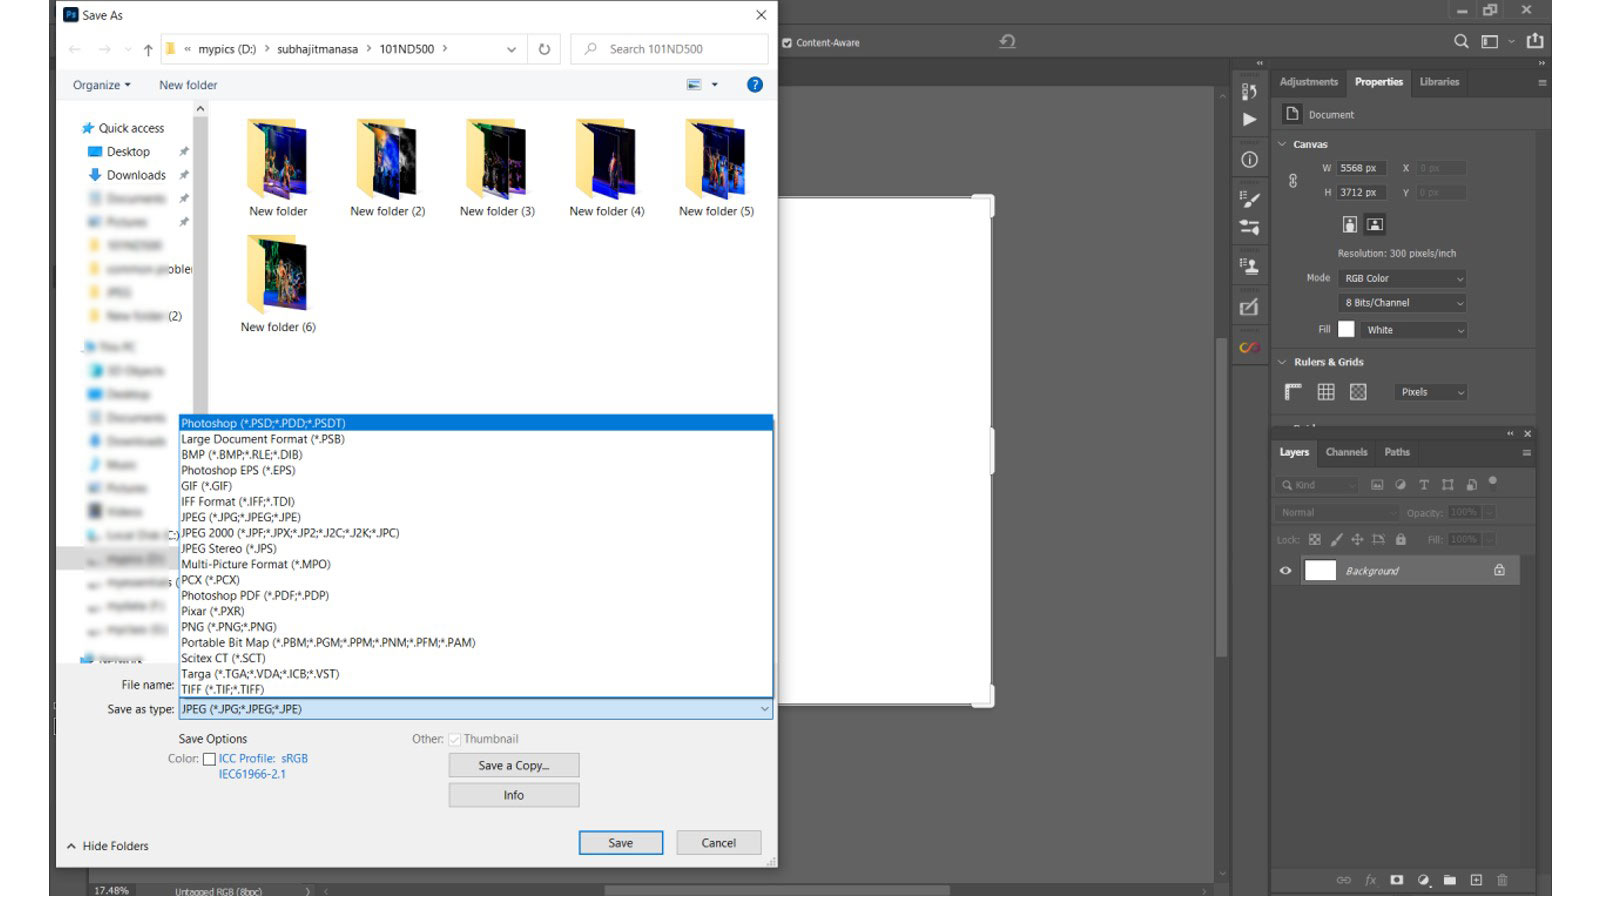The image size is (1600, 900).
Task: Check the ICC Profile sRGB checkbox
Action: (x=209, y=759)
